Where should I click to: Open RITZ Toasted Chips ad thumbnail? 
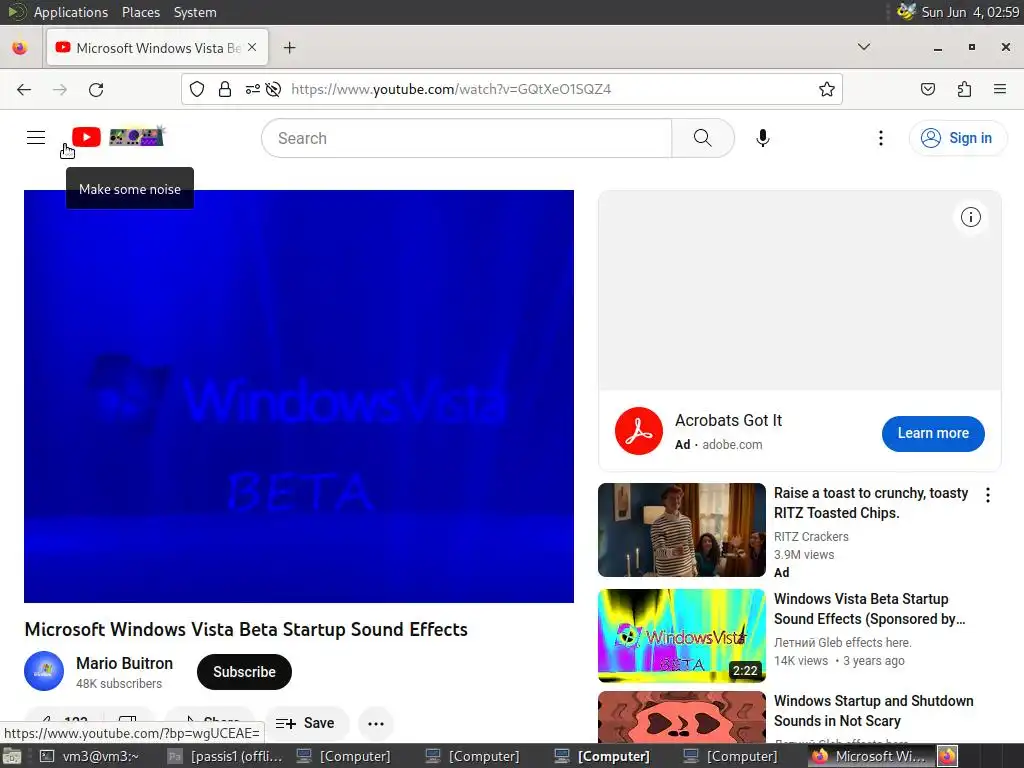[x=681, y=530]
